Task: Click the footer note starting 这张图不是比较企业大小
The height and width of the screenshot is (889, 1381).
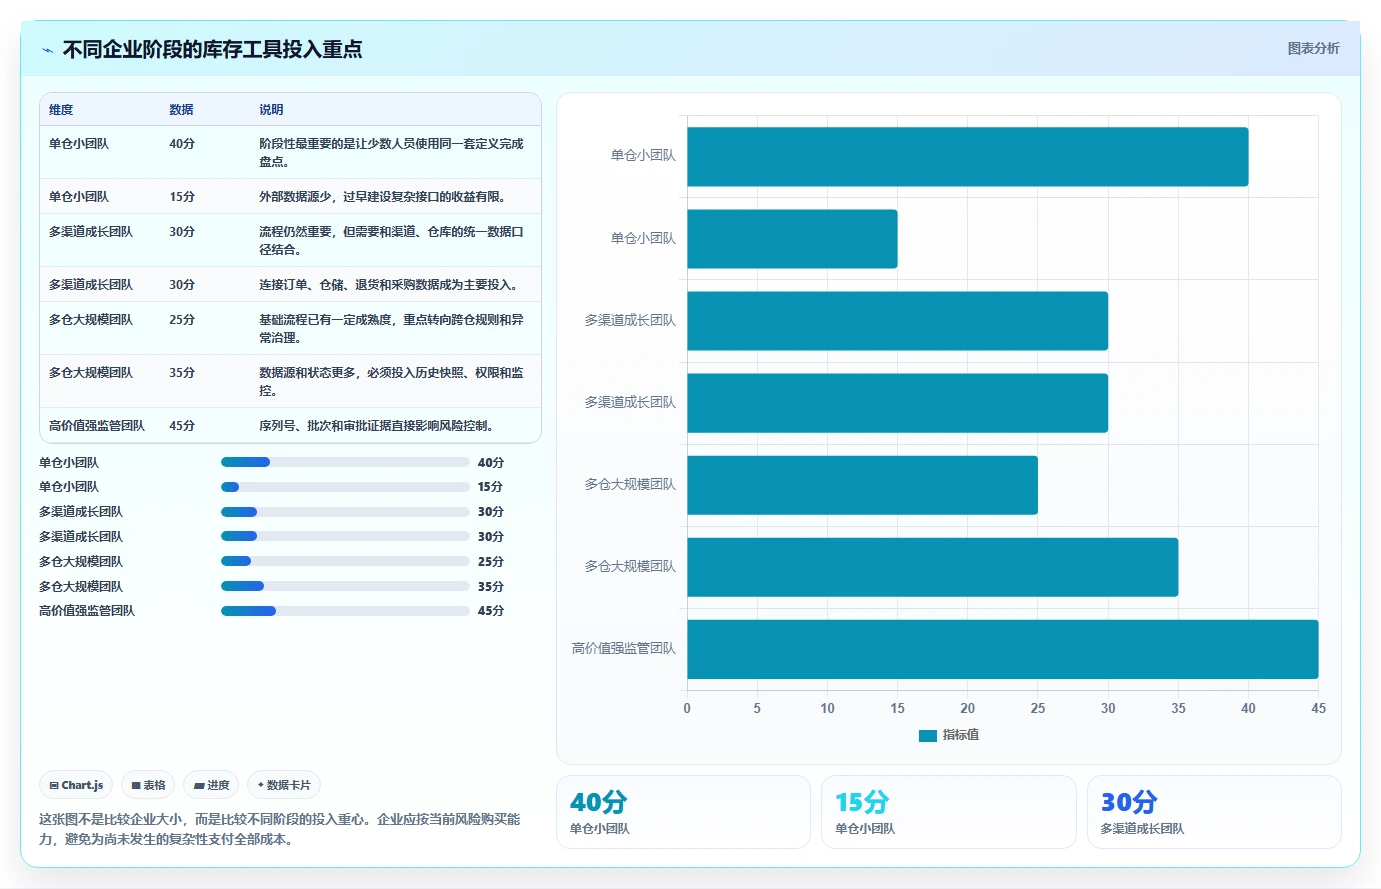Action: coord(280,829)
